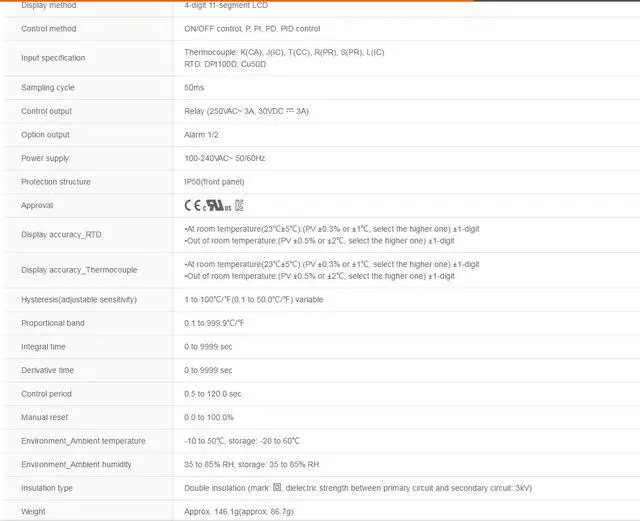The image size is (640, 521).
Task: Click the Integral time value text
Action: point(208,347)
